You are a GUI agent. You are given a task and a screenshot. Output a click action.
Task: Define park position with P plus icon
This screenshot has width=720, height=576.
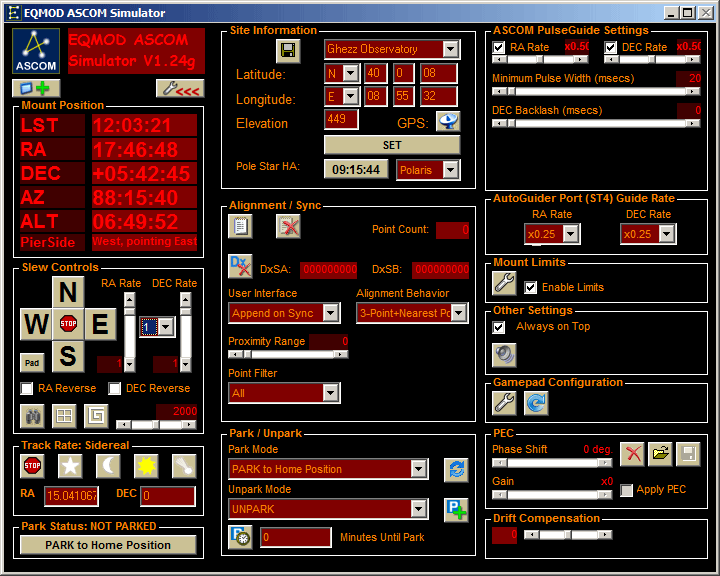(x=456, y=510)
